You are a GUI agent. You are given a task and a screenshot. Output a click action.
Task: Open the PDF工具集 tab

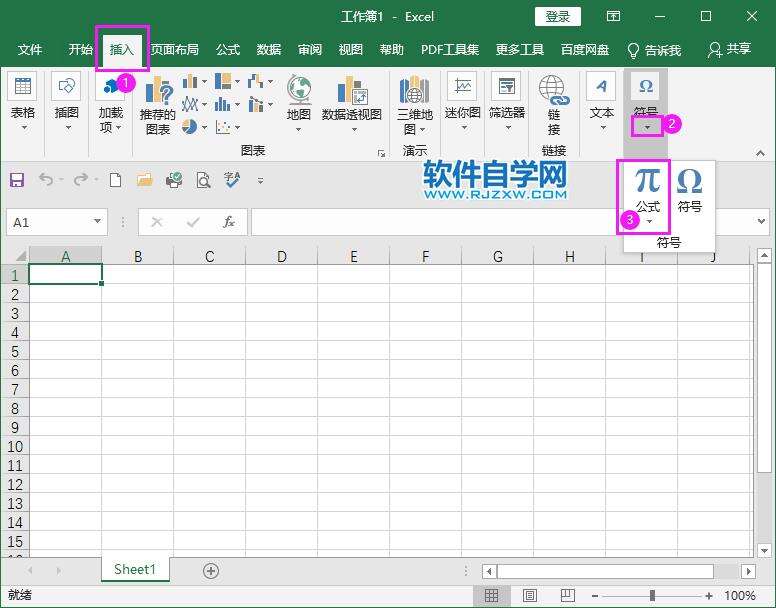(x=449, y=49)
